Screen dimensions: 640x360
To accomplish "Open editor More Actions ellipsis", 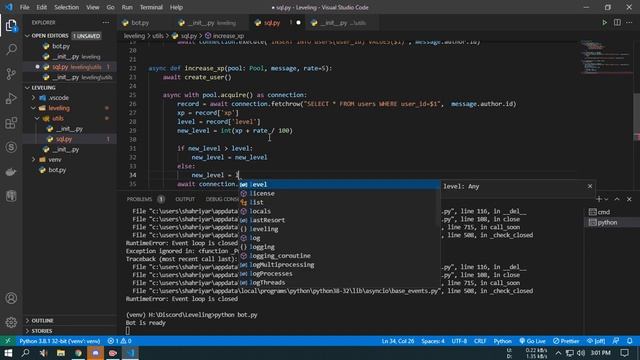I will (x=629, y=23).
